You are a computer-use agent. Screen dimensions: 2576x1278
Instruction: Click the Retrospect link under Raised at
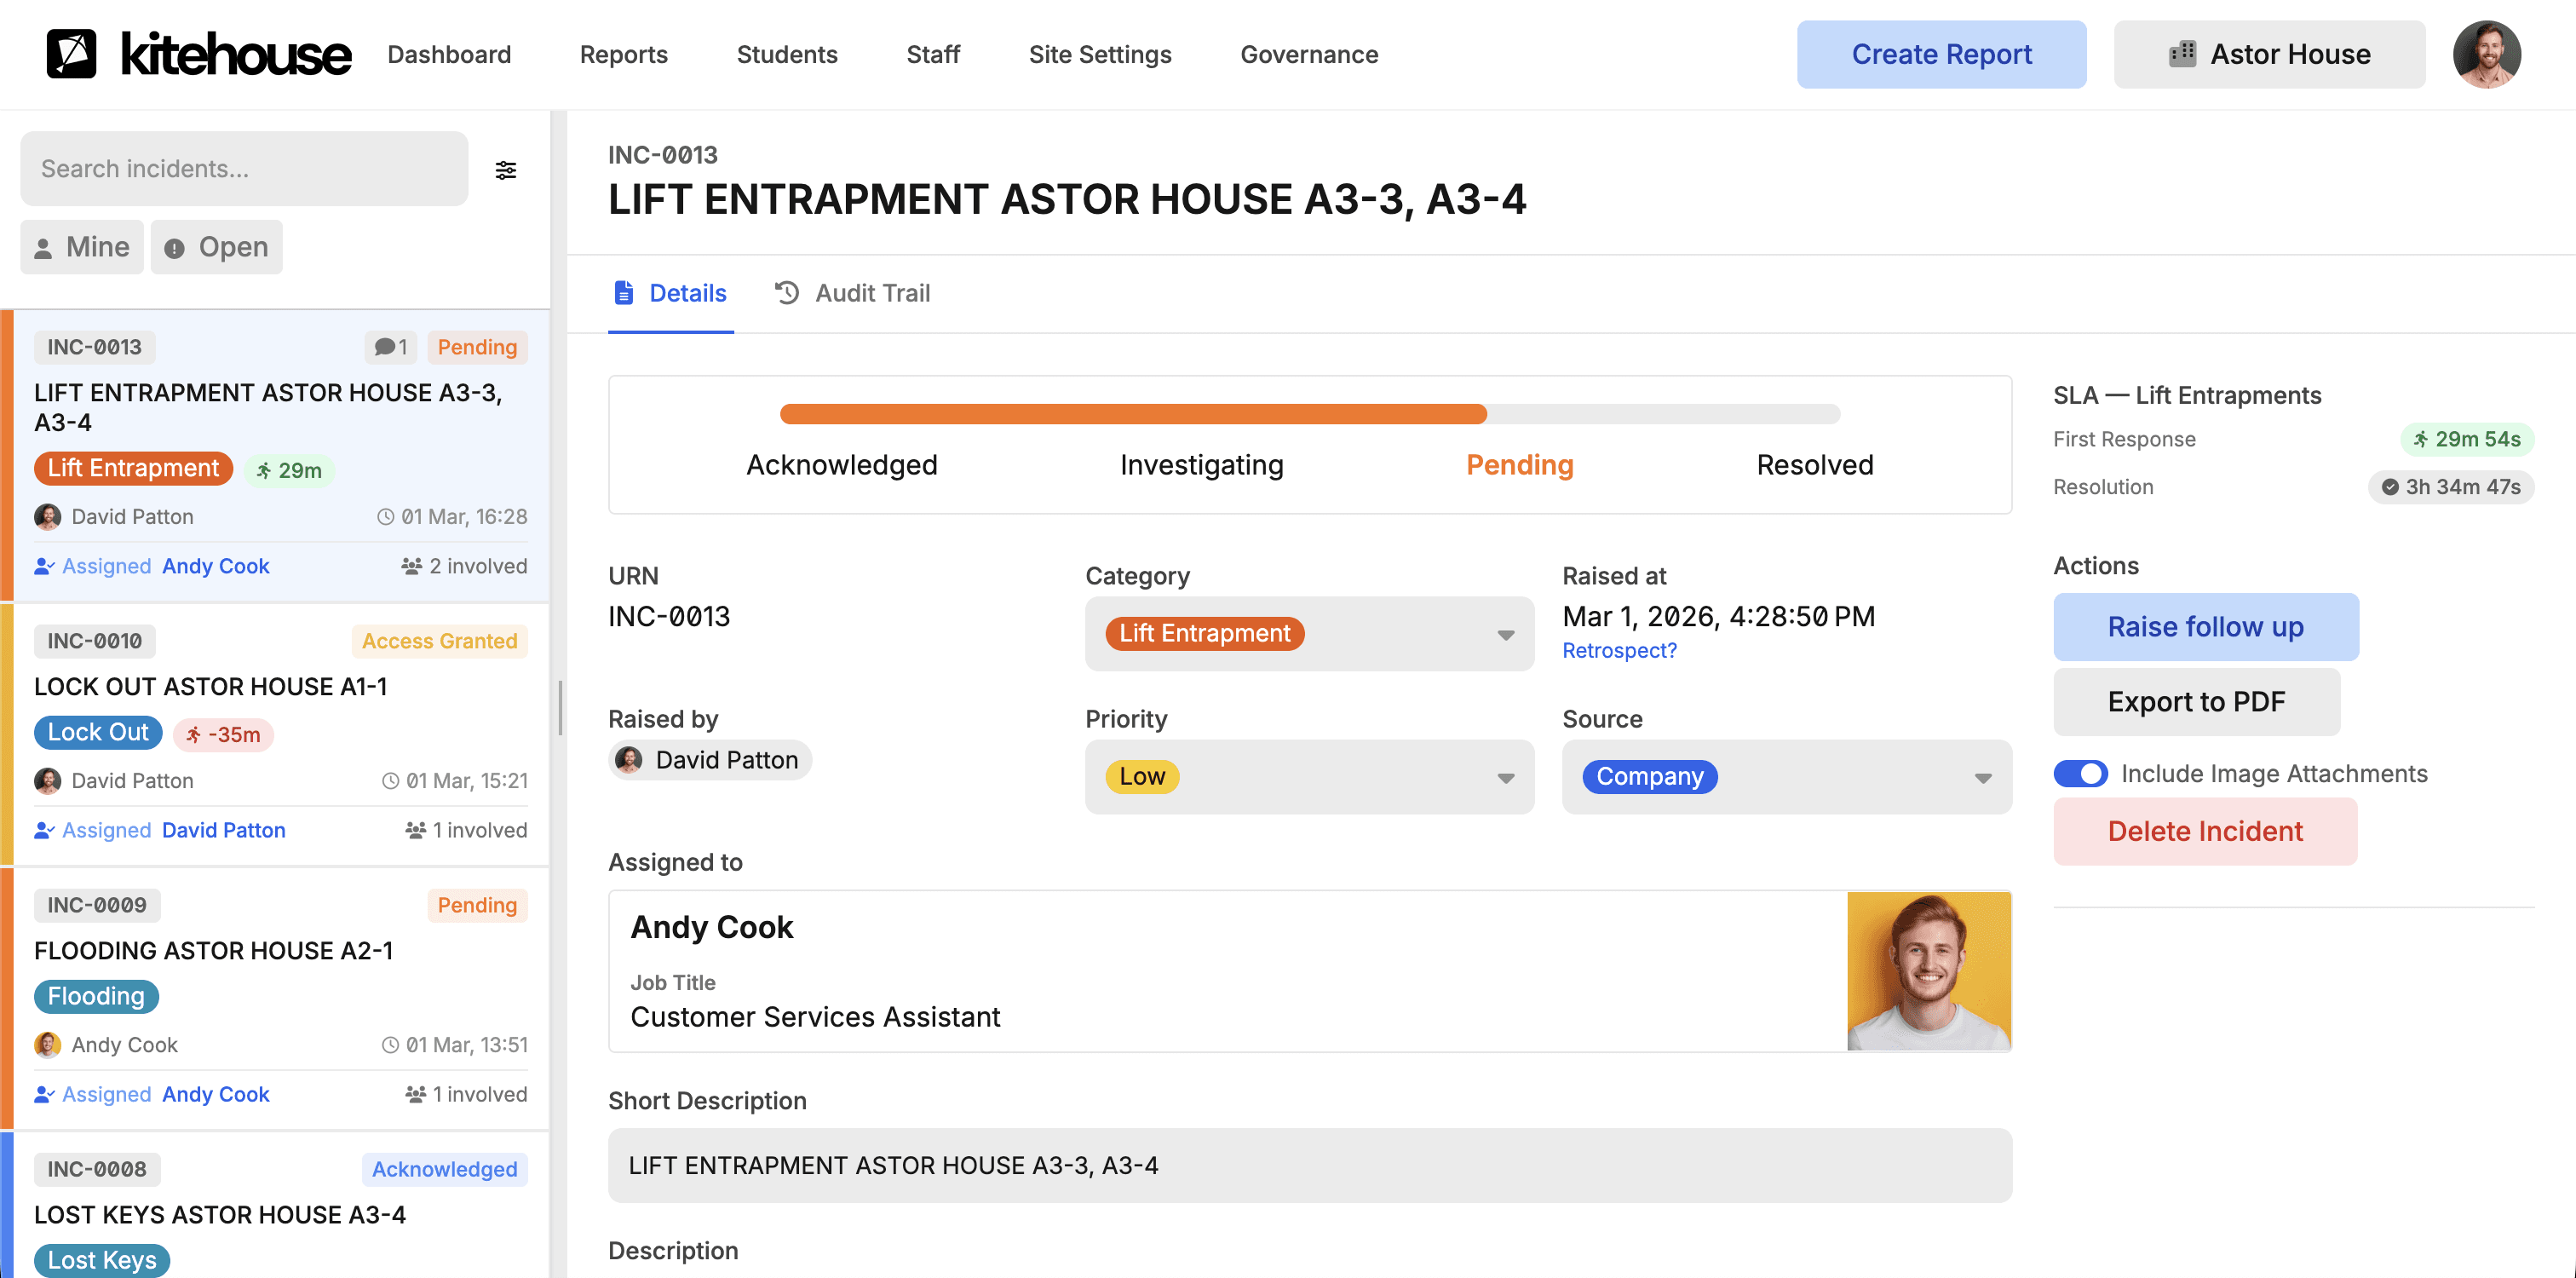[x=1619, y=650]
